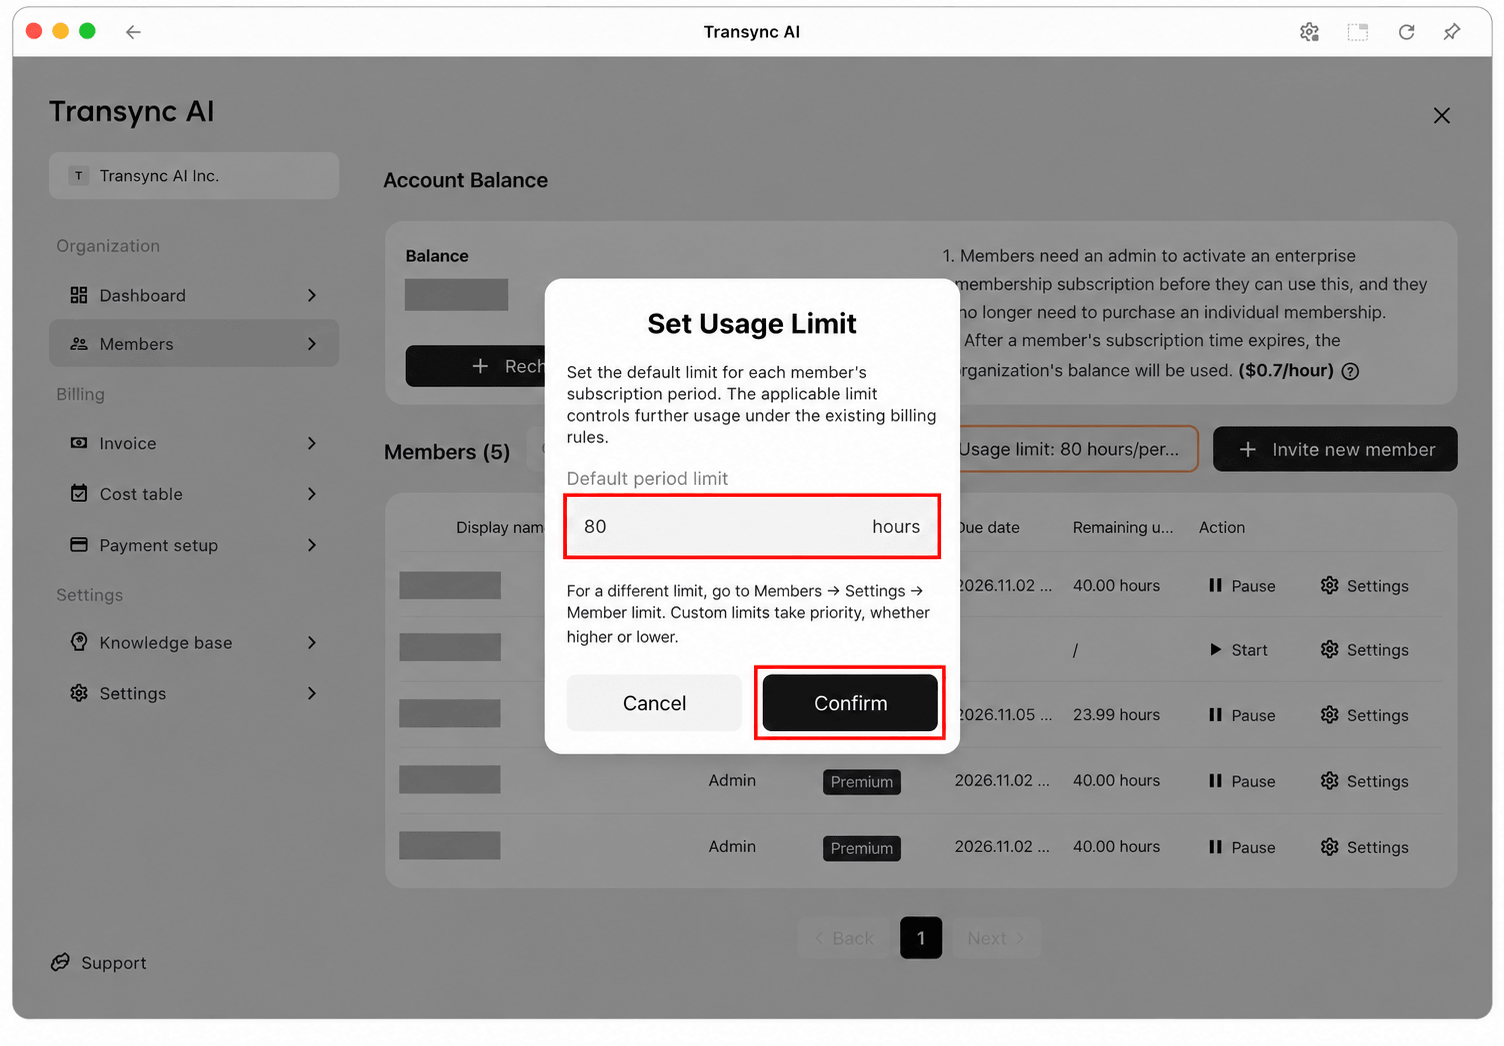
Task: Expand the Cost table chevron
Action: [312, 494]
